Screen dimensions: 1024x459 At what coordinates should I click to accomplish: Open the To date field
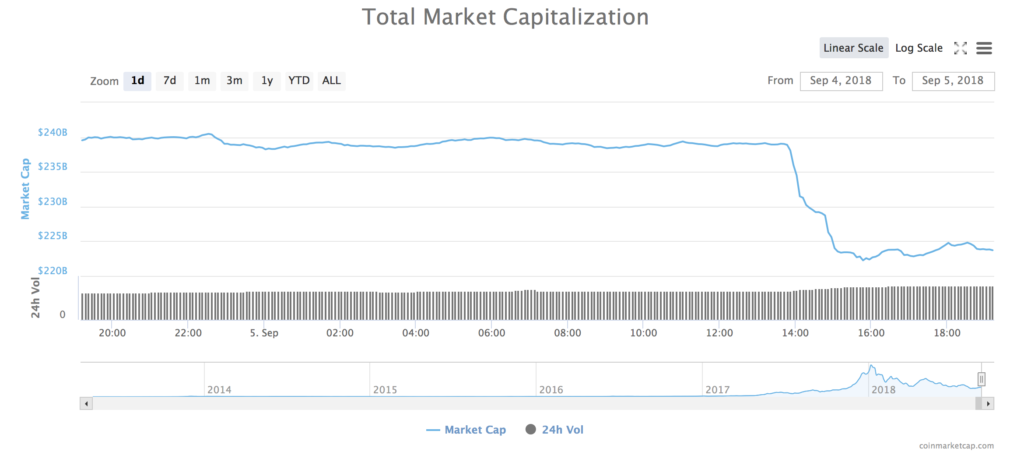click(953, 80)
